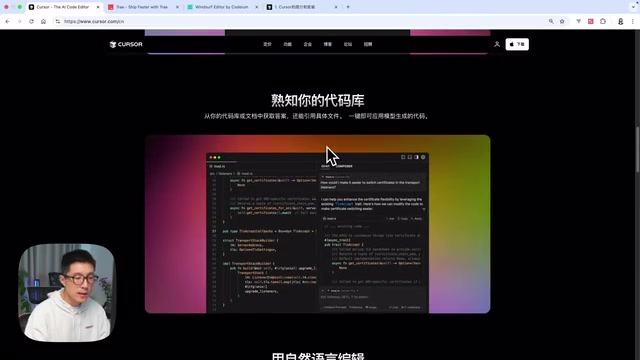Click the Cursor logo in site header

pyautogui.click(x=126, y=44)
